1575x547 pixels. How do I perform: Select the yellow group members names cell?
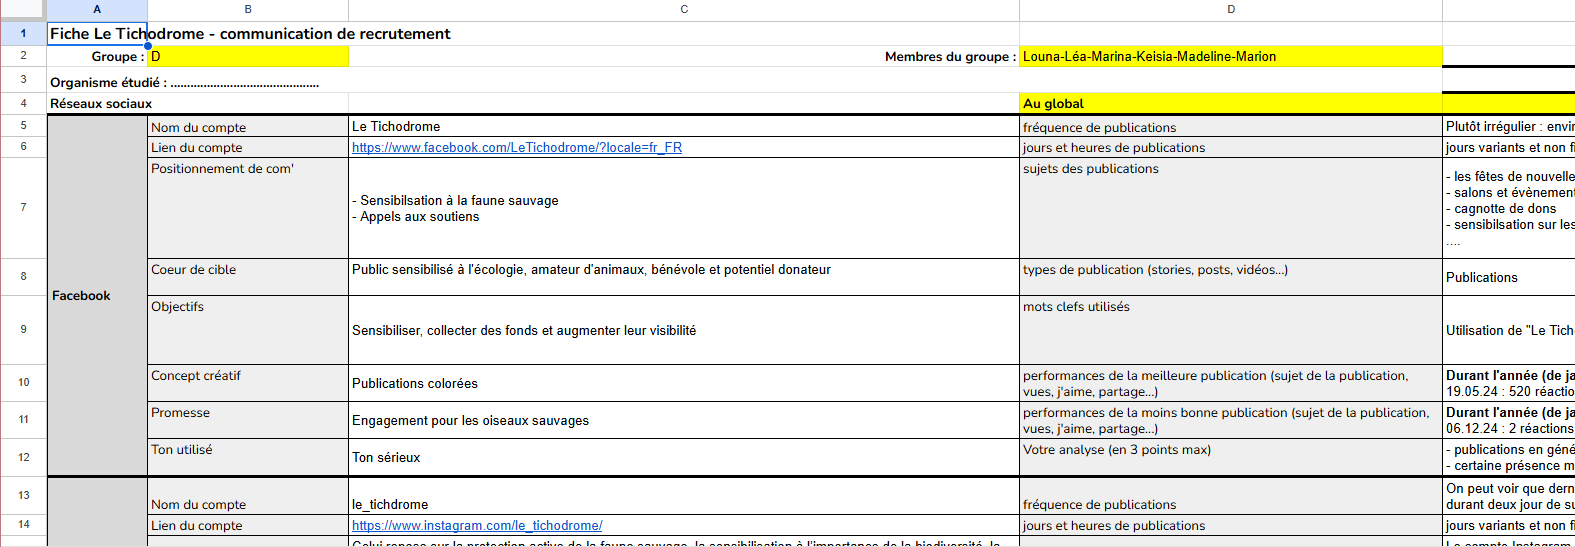(x=1230, y=57)
